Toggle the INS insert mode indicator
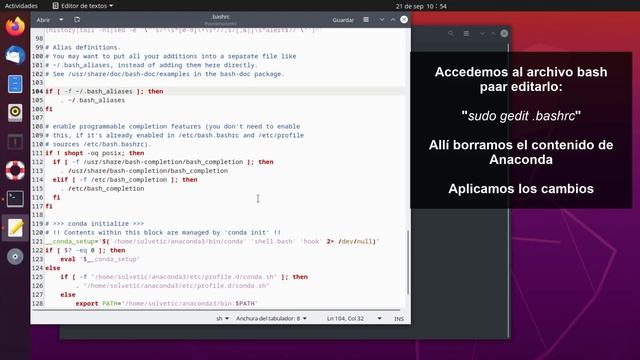The height and width of the screenshot is (360, 640). pyautogui.click(x=399, y=319)
